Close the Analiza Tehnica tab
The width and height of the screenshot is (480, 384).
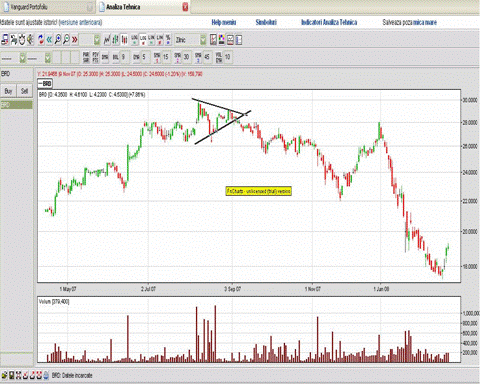coord(185,7)
